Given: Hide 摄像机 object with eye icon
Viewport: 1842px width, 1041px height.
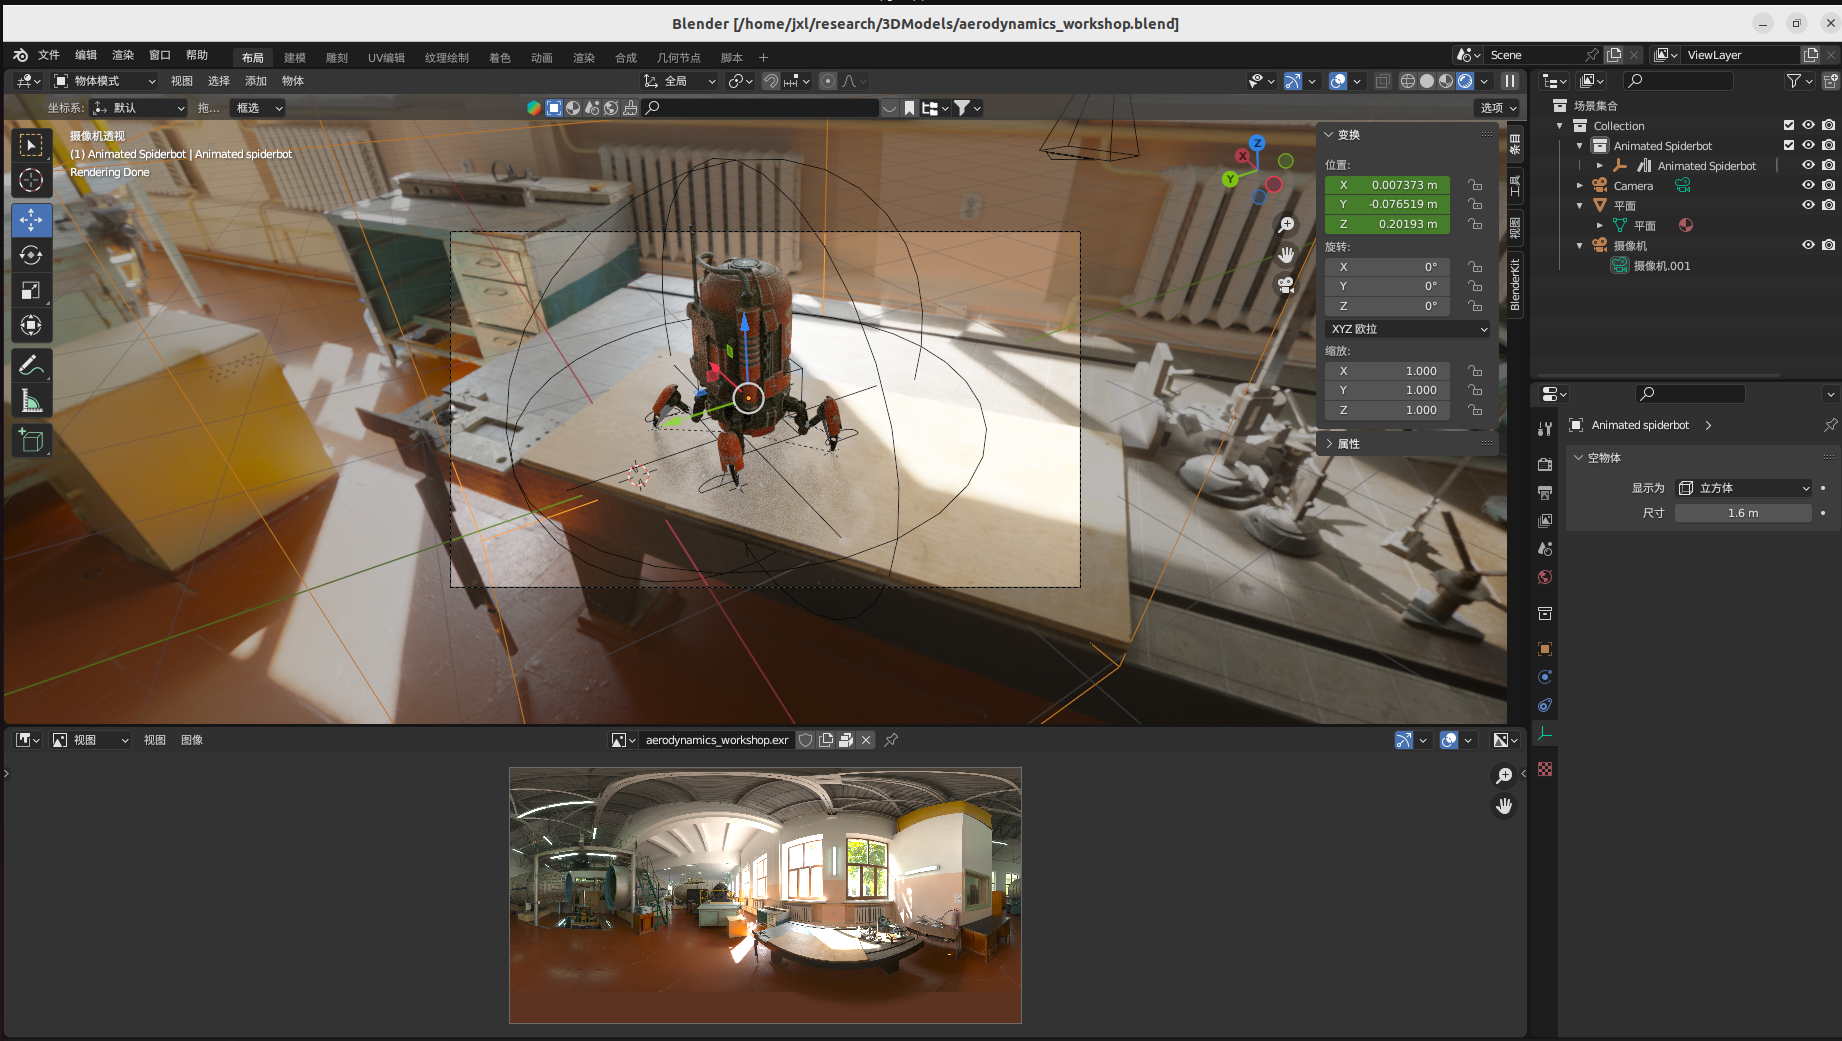Looking at the screenshot, I should point(1808,245).
